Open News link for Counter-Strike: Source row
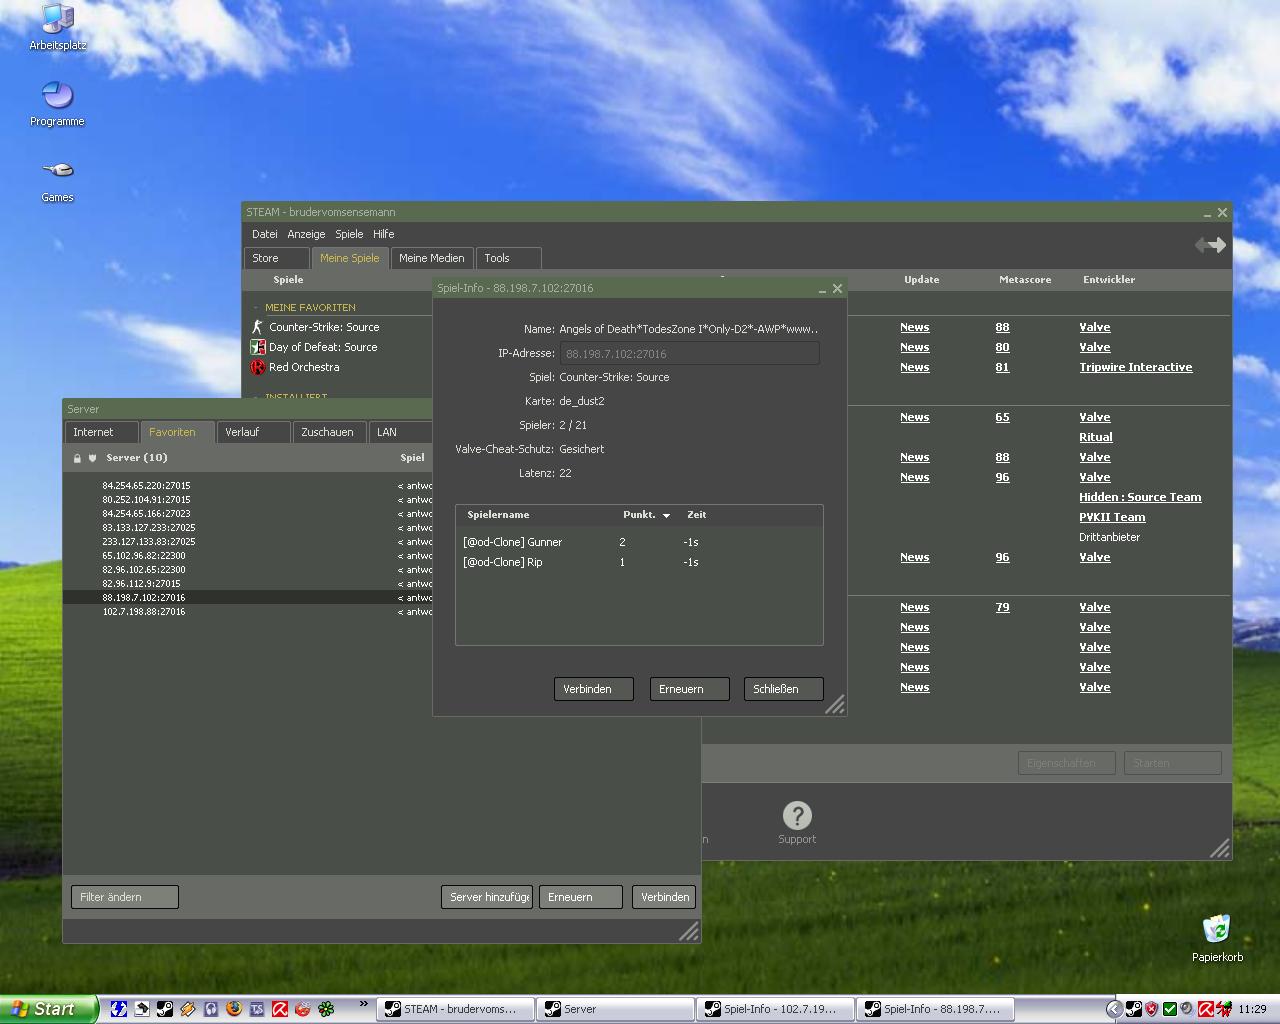This screenshot has width=1280, height=1024. pos(914,327)
